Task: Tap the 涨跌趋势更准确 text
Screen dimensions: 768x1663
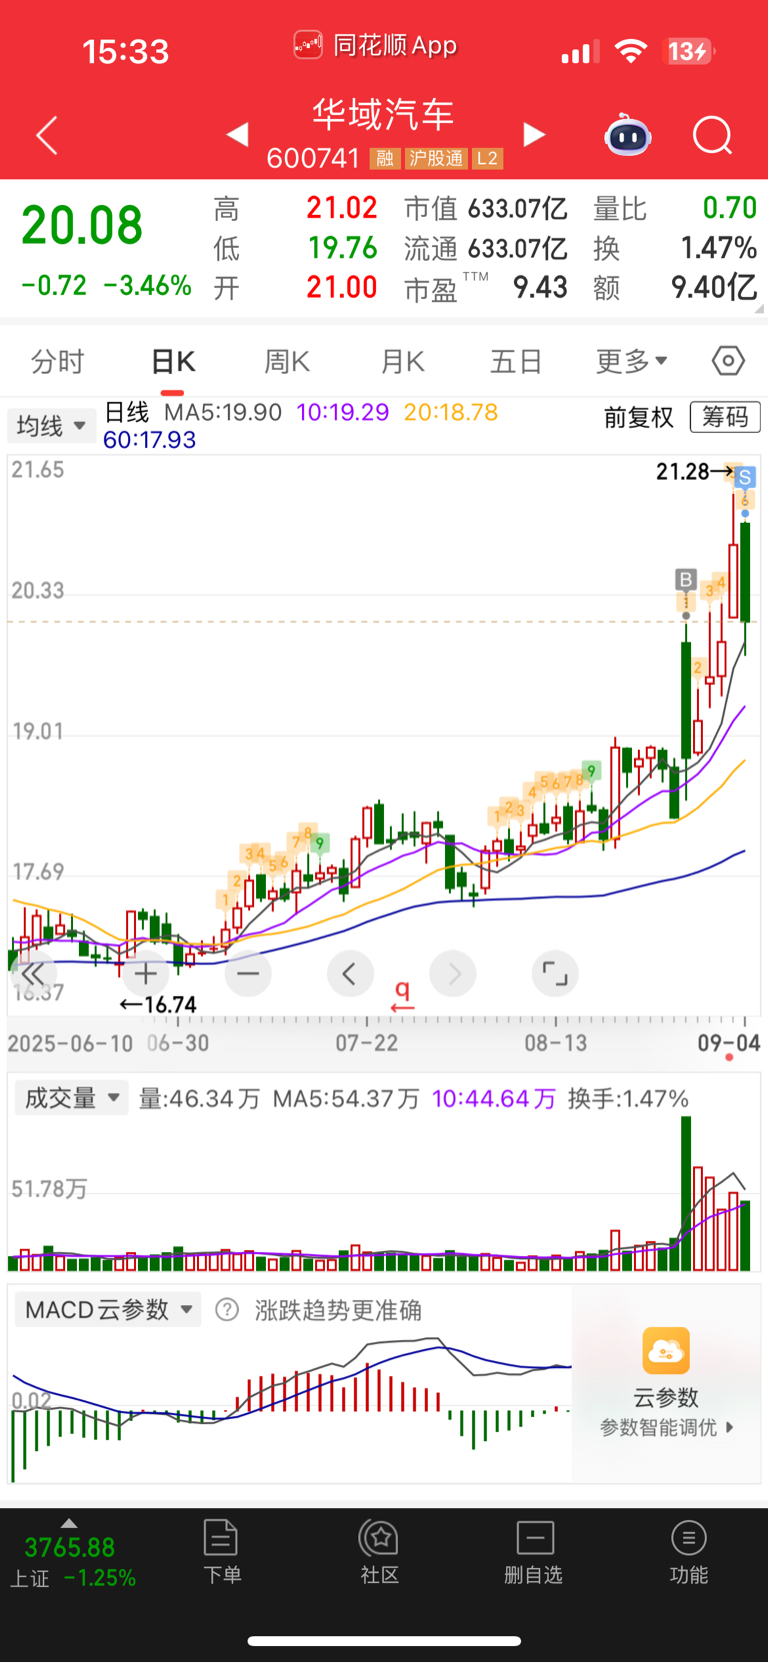Action: pos(338,1310)
